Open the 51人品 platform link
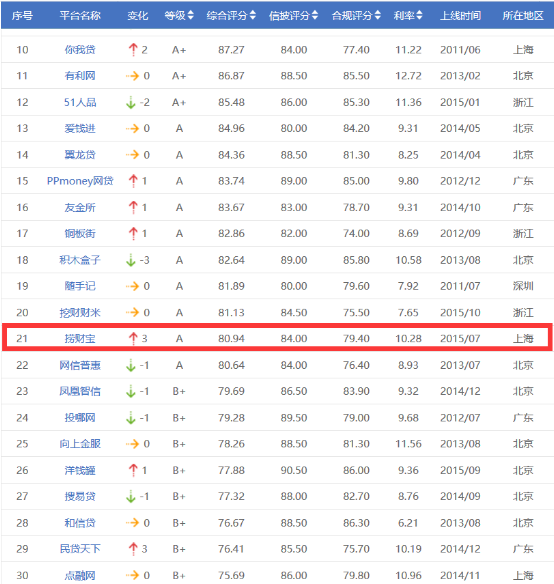Screen dimensions: 554x584 [80, 102]
